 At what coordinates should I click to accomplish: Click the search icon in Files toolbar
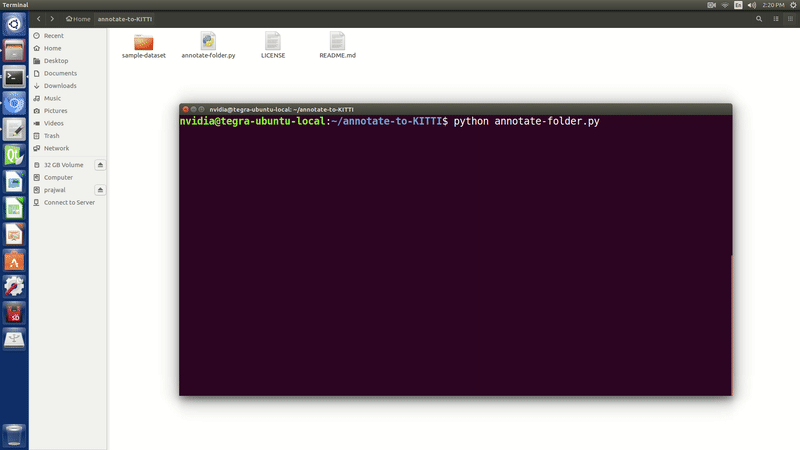click(x=759, y=19)
